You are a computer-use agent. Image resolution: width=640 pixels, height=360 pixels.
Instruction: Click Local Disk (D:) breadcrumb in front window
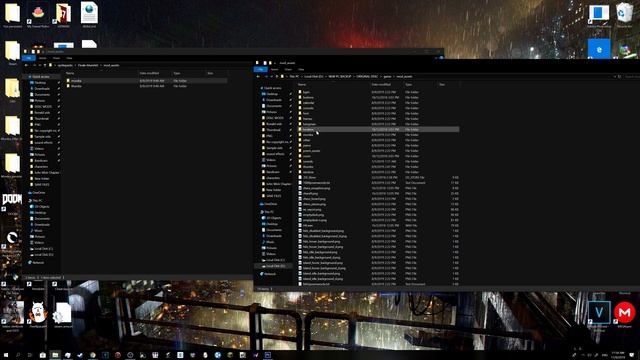coord(313,76)
